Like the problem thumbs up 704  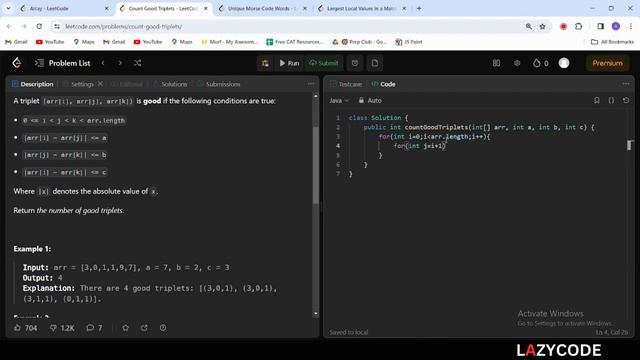25,328
